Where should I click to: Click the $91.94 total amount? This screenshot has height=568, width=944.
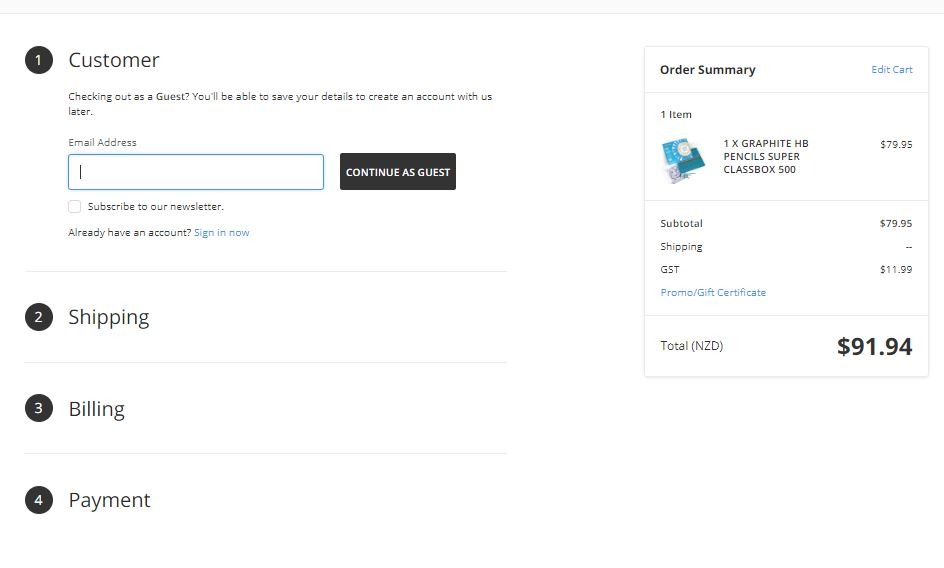click(x=874, y=347)
